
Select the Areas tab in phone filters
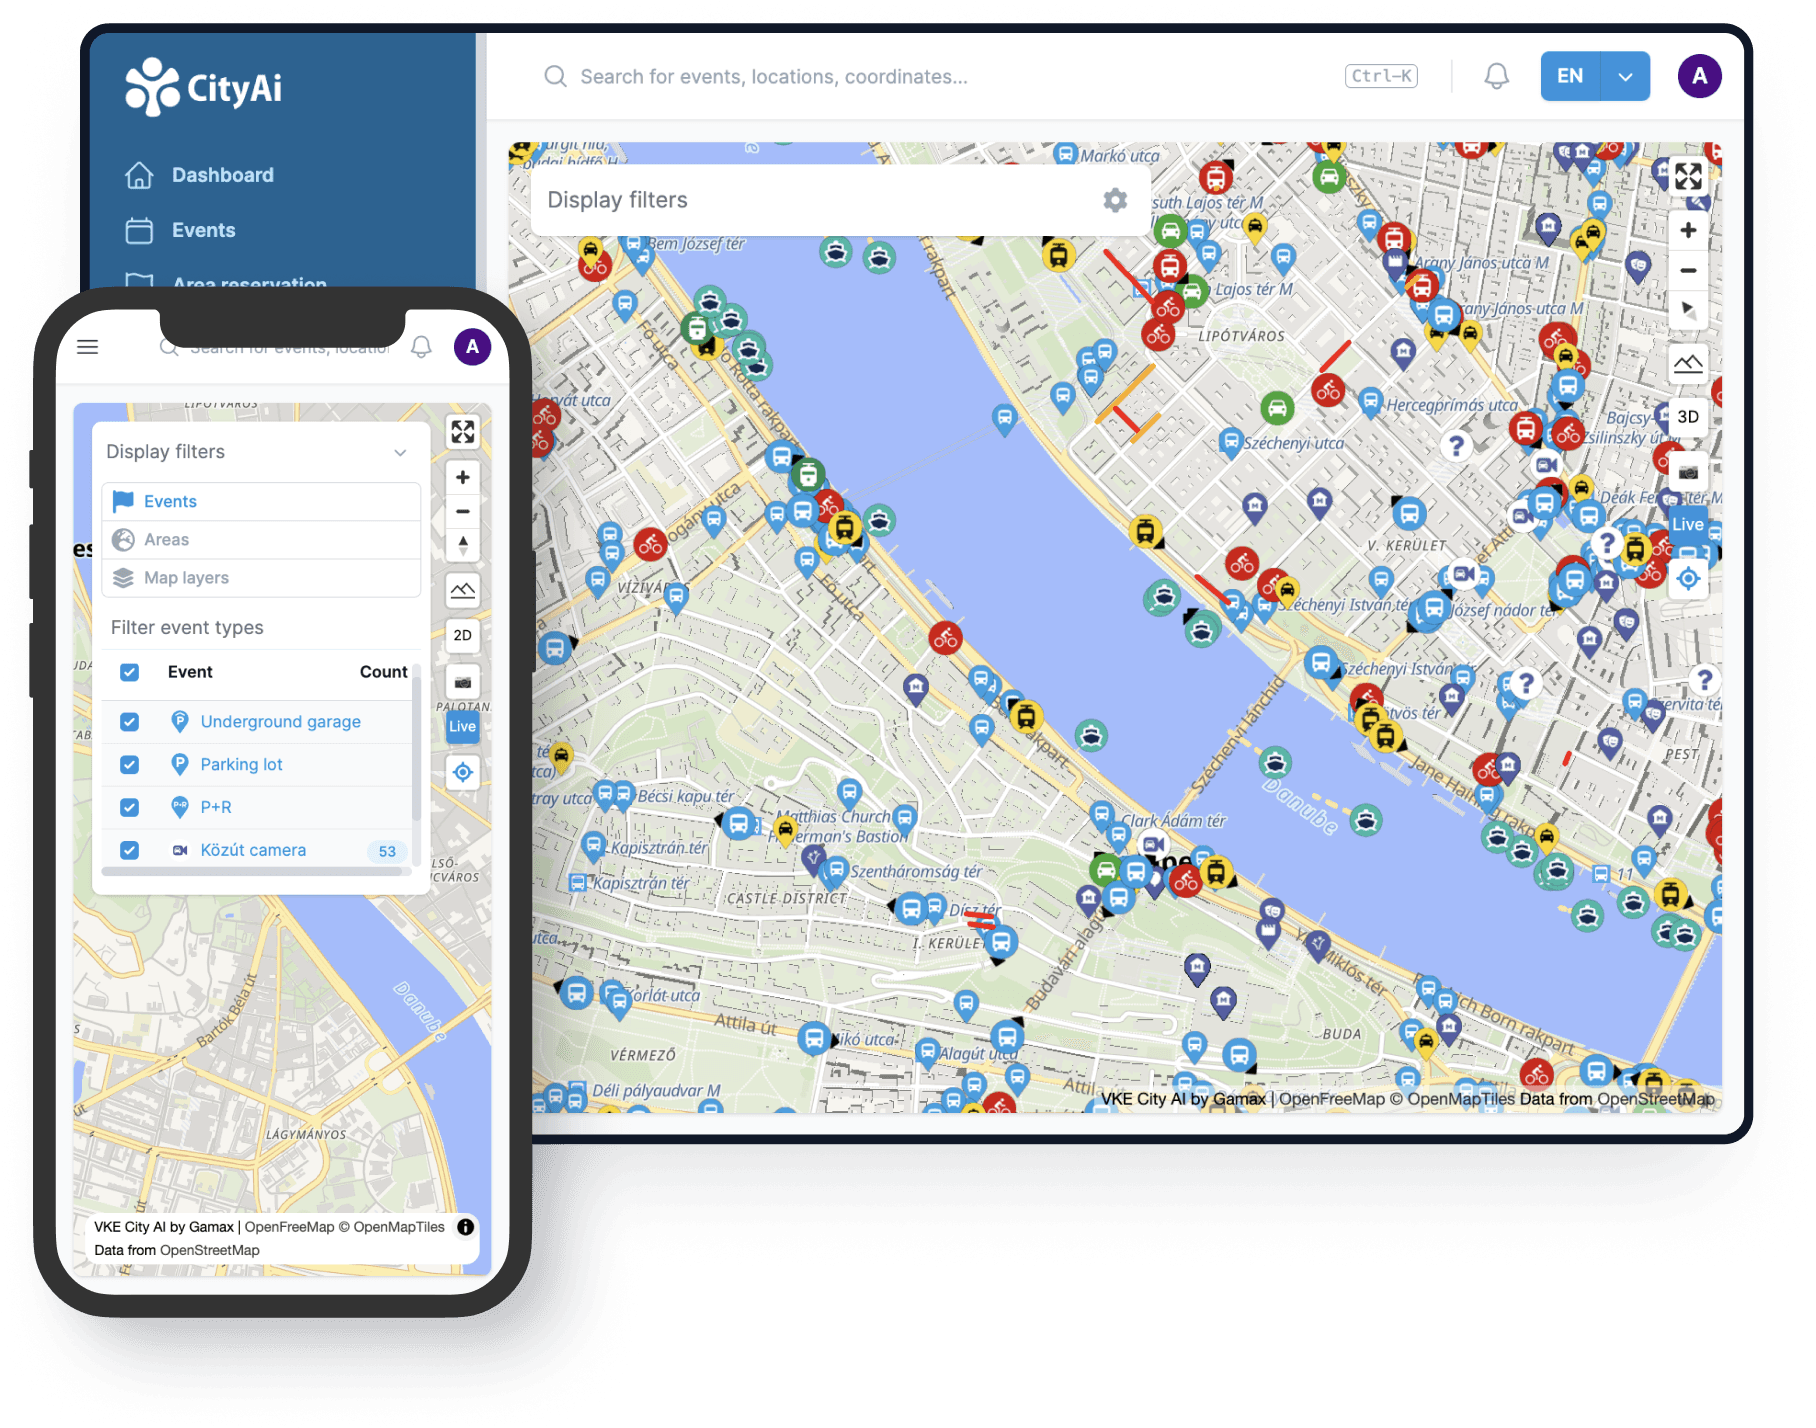(261, 540)
